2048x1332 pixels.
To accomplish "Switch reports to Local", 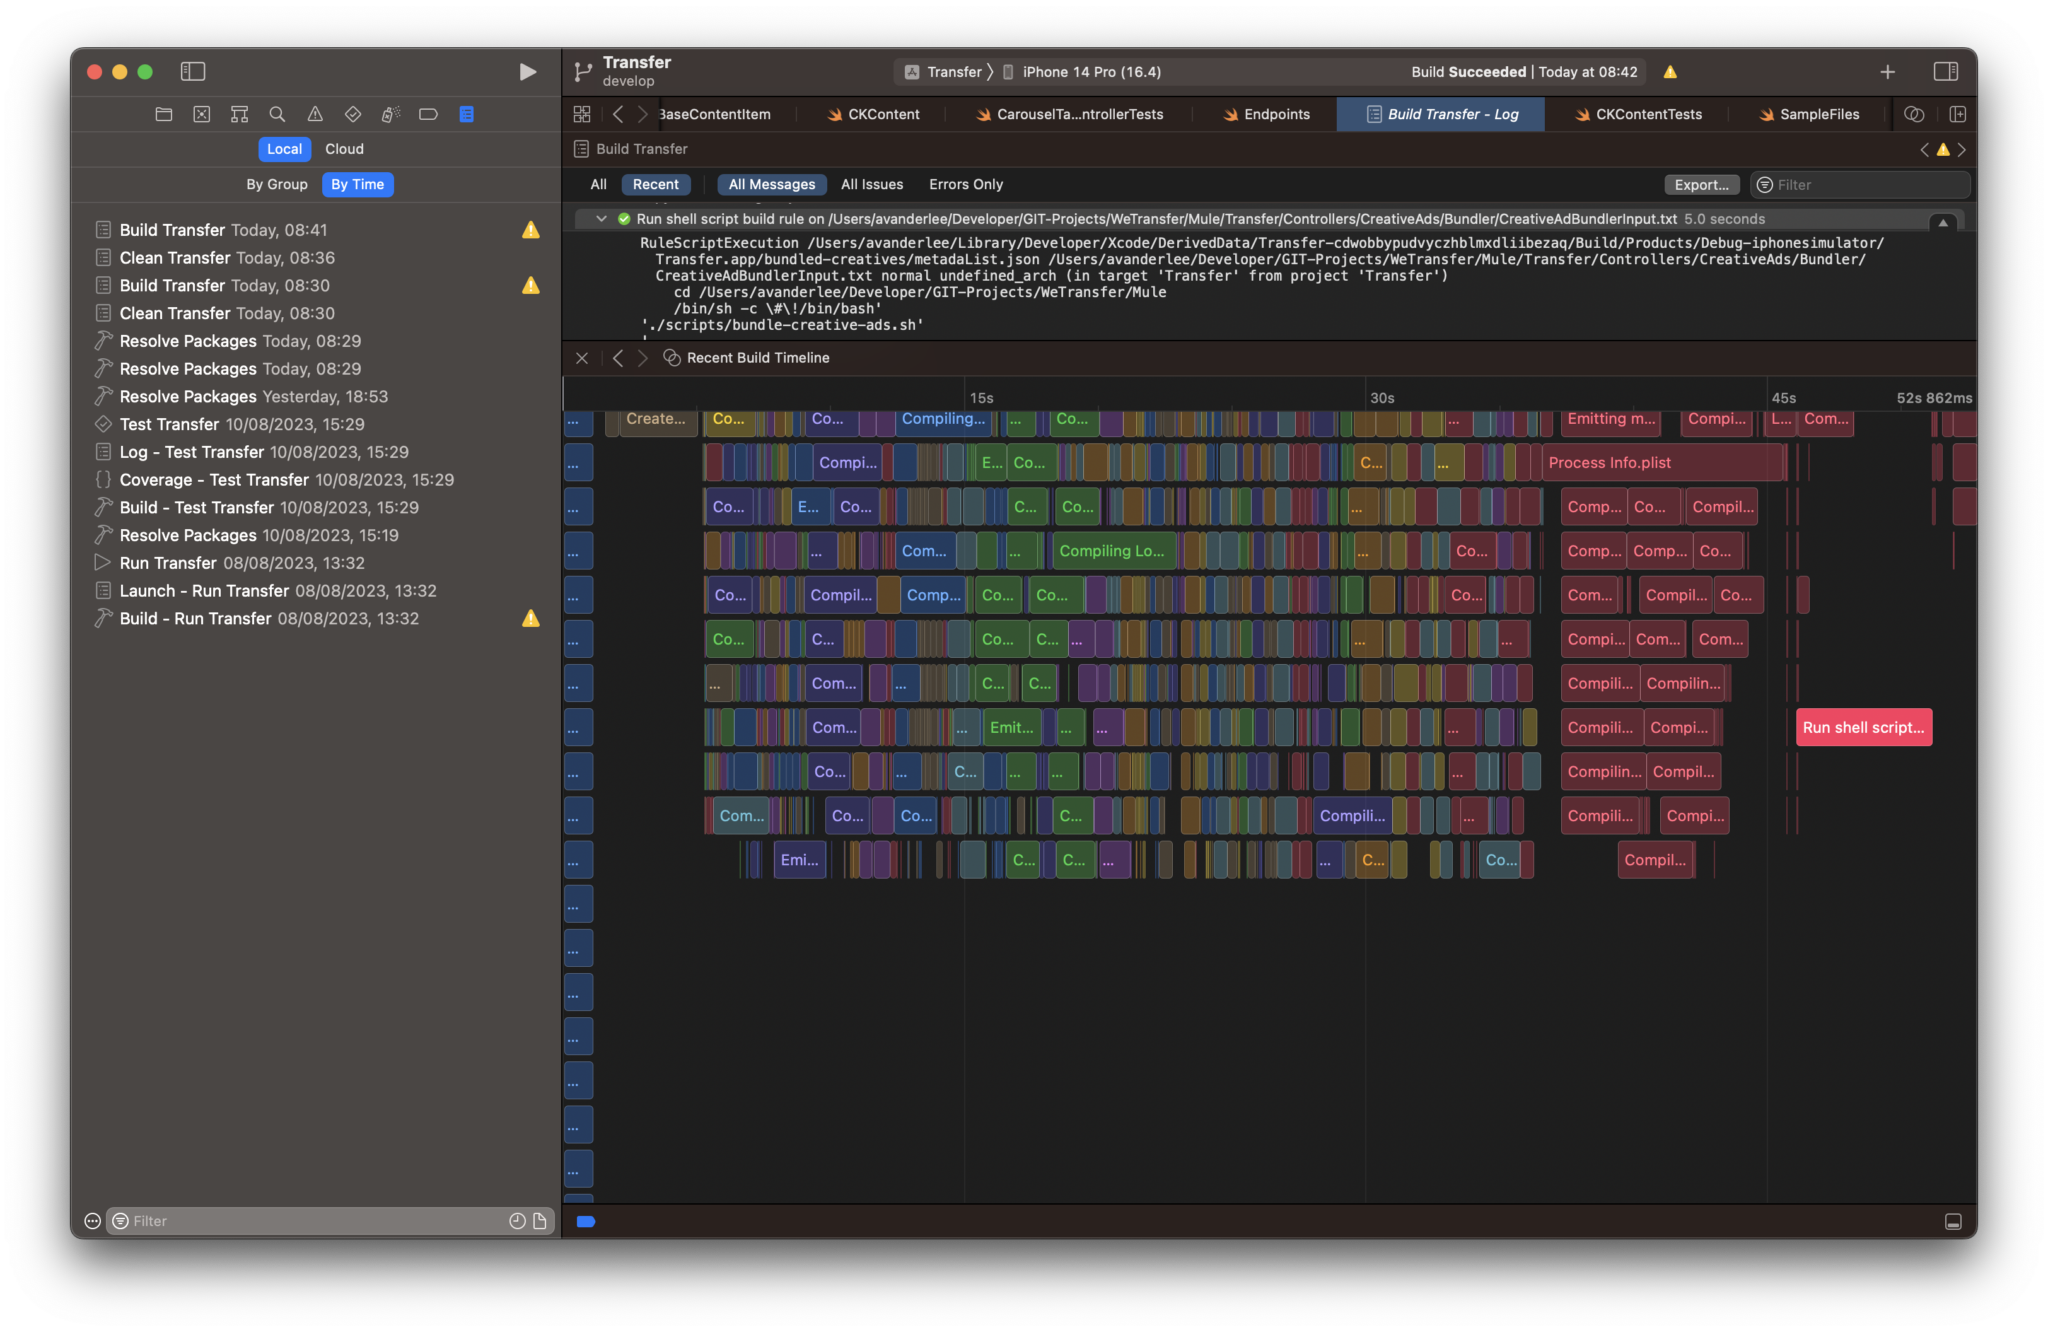I will coord(284,149).
